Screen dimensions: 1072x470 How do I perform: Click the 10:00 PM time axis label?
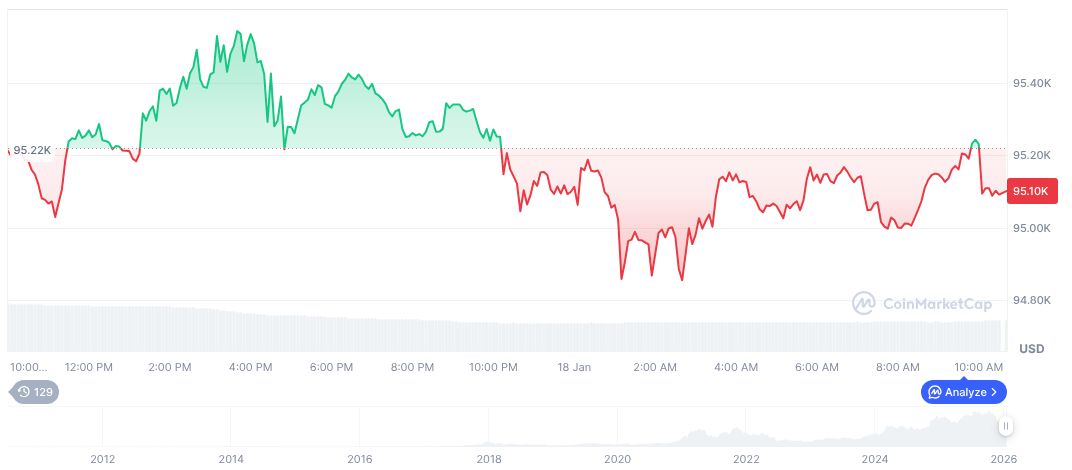[x=494, y=367]
